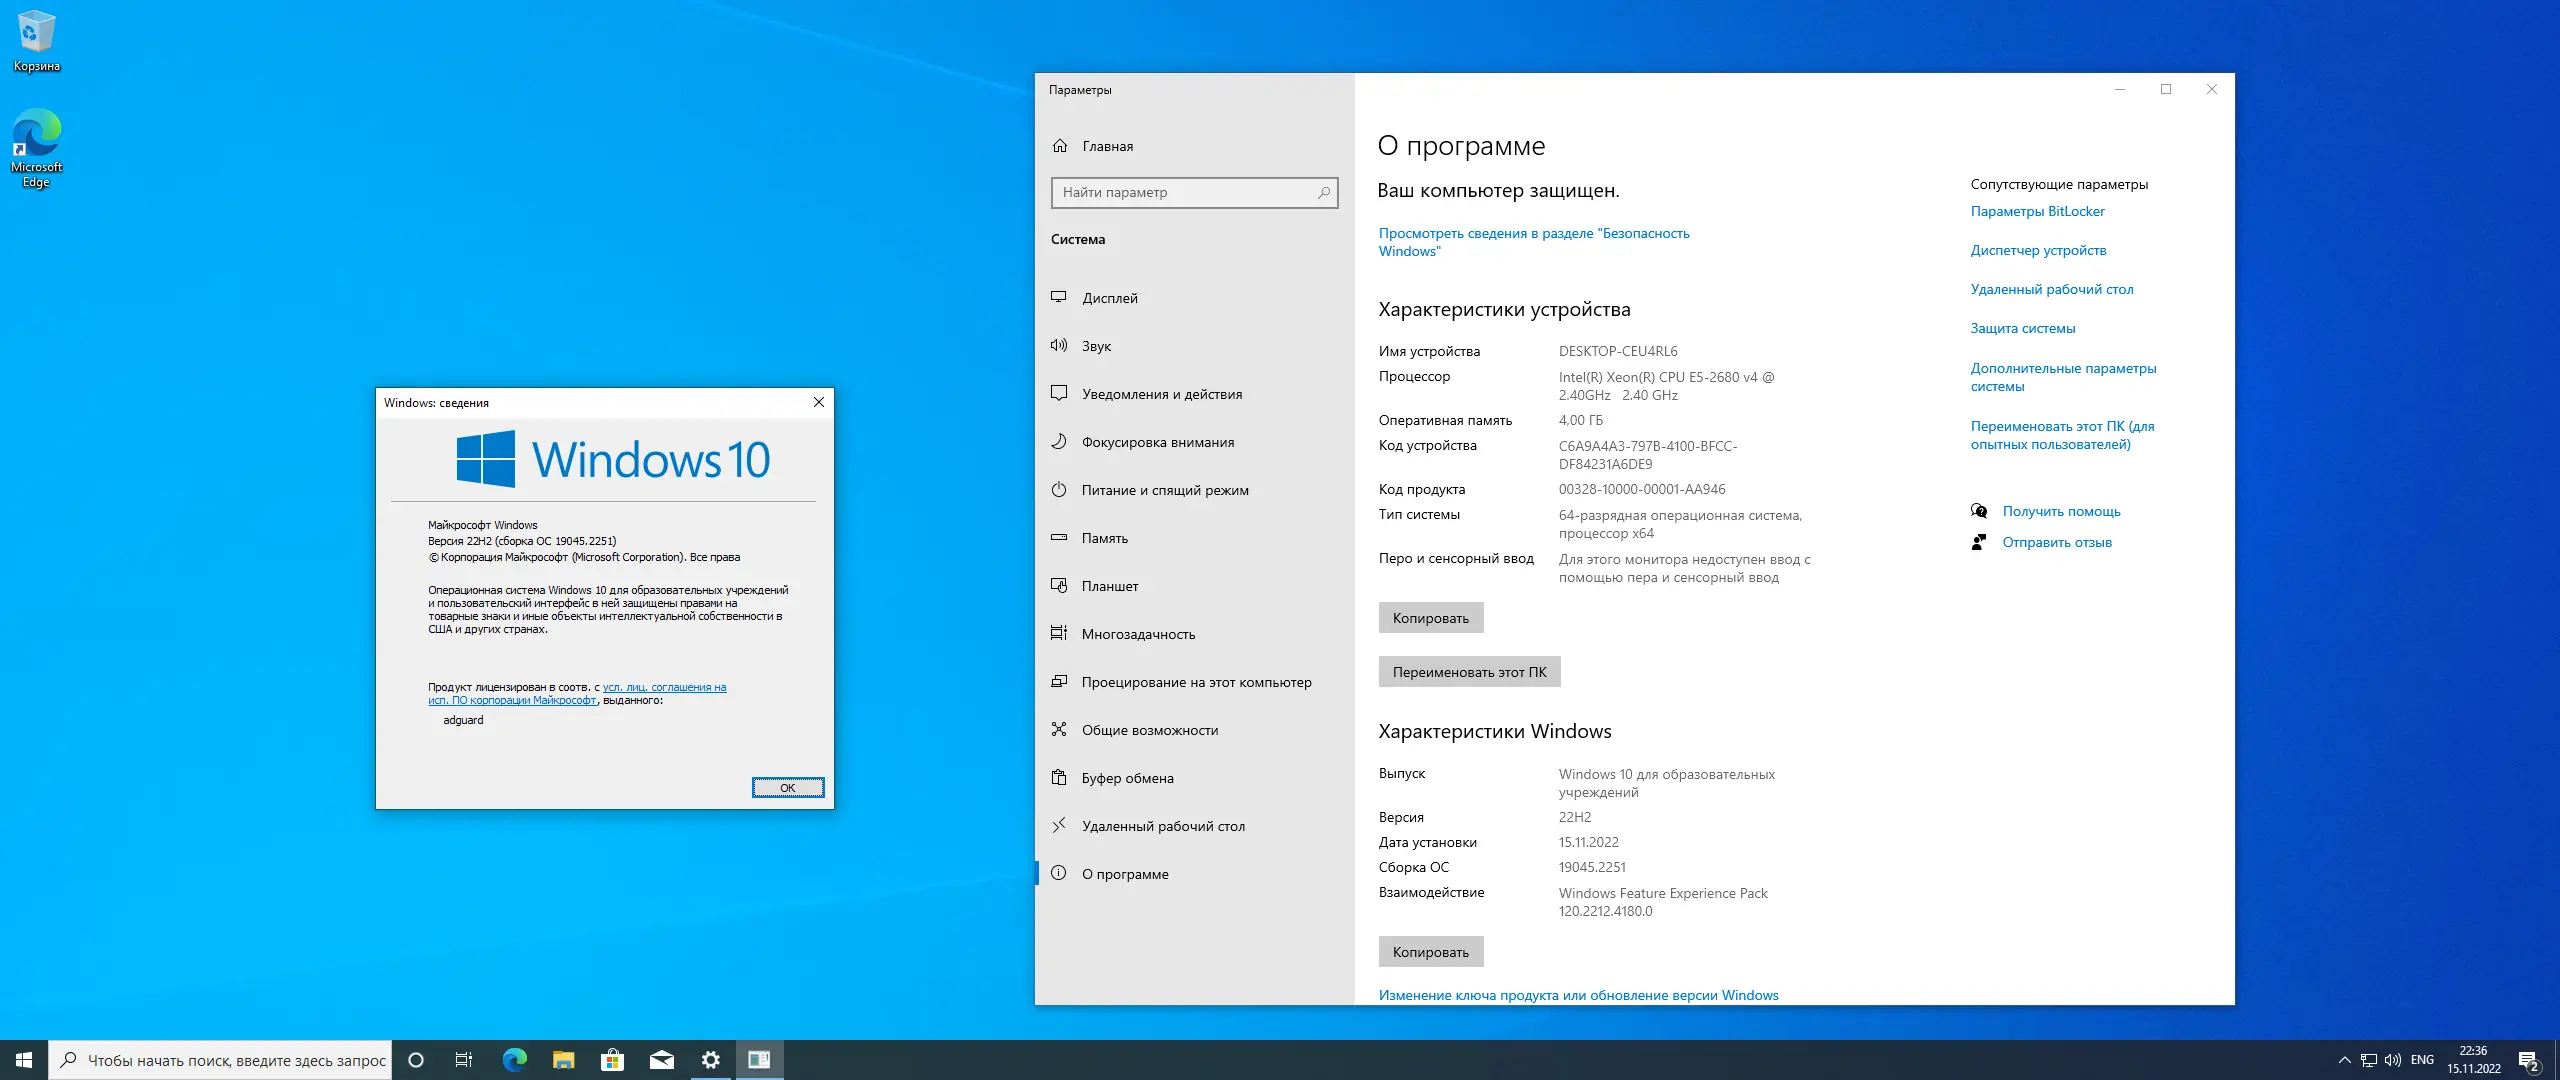The width and height of the screenshot is (2560, 1080).
Task: Click the Home icon labeled Главная
Action: click(1060, 146)
